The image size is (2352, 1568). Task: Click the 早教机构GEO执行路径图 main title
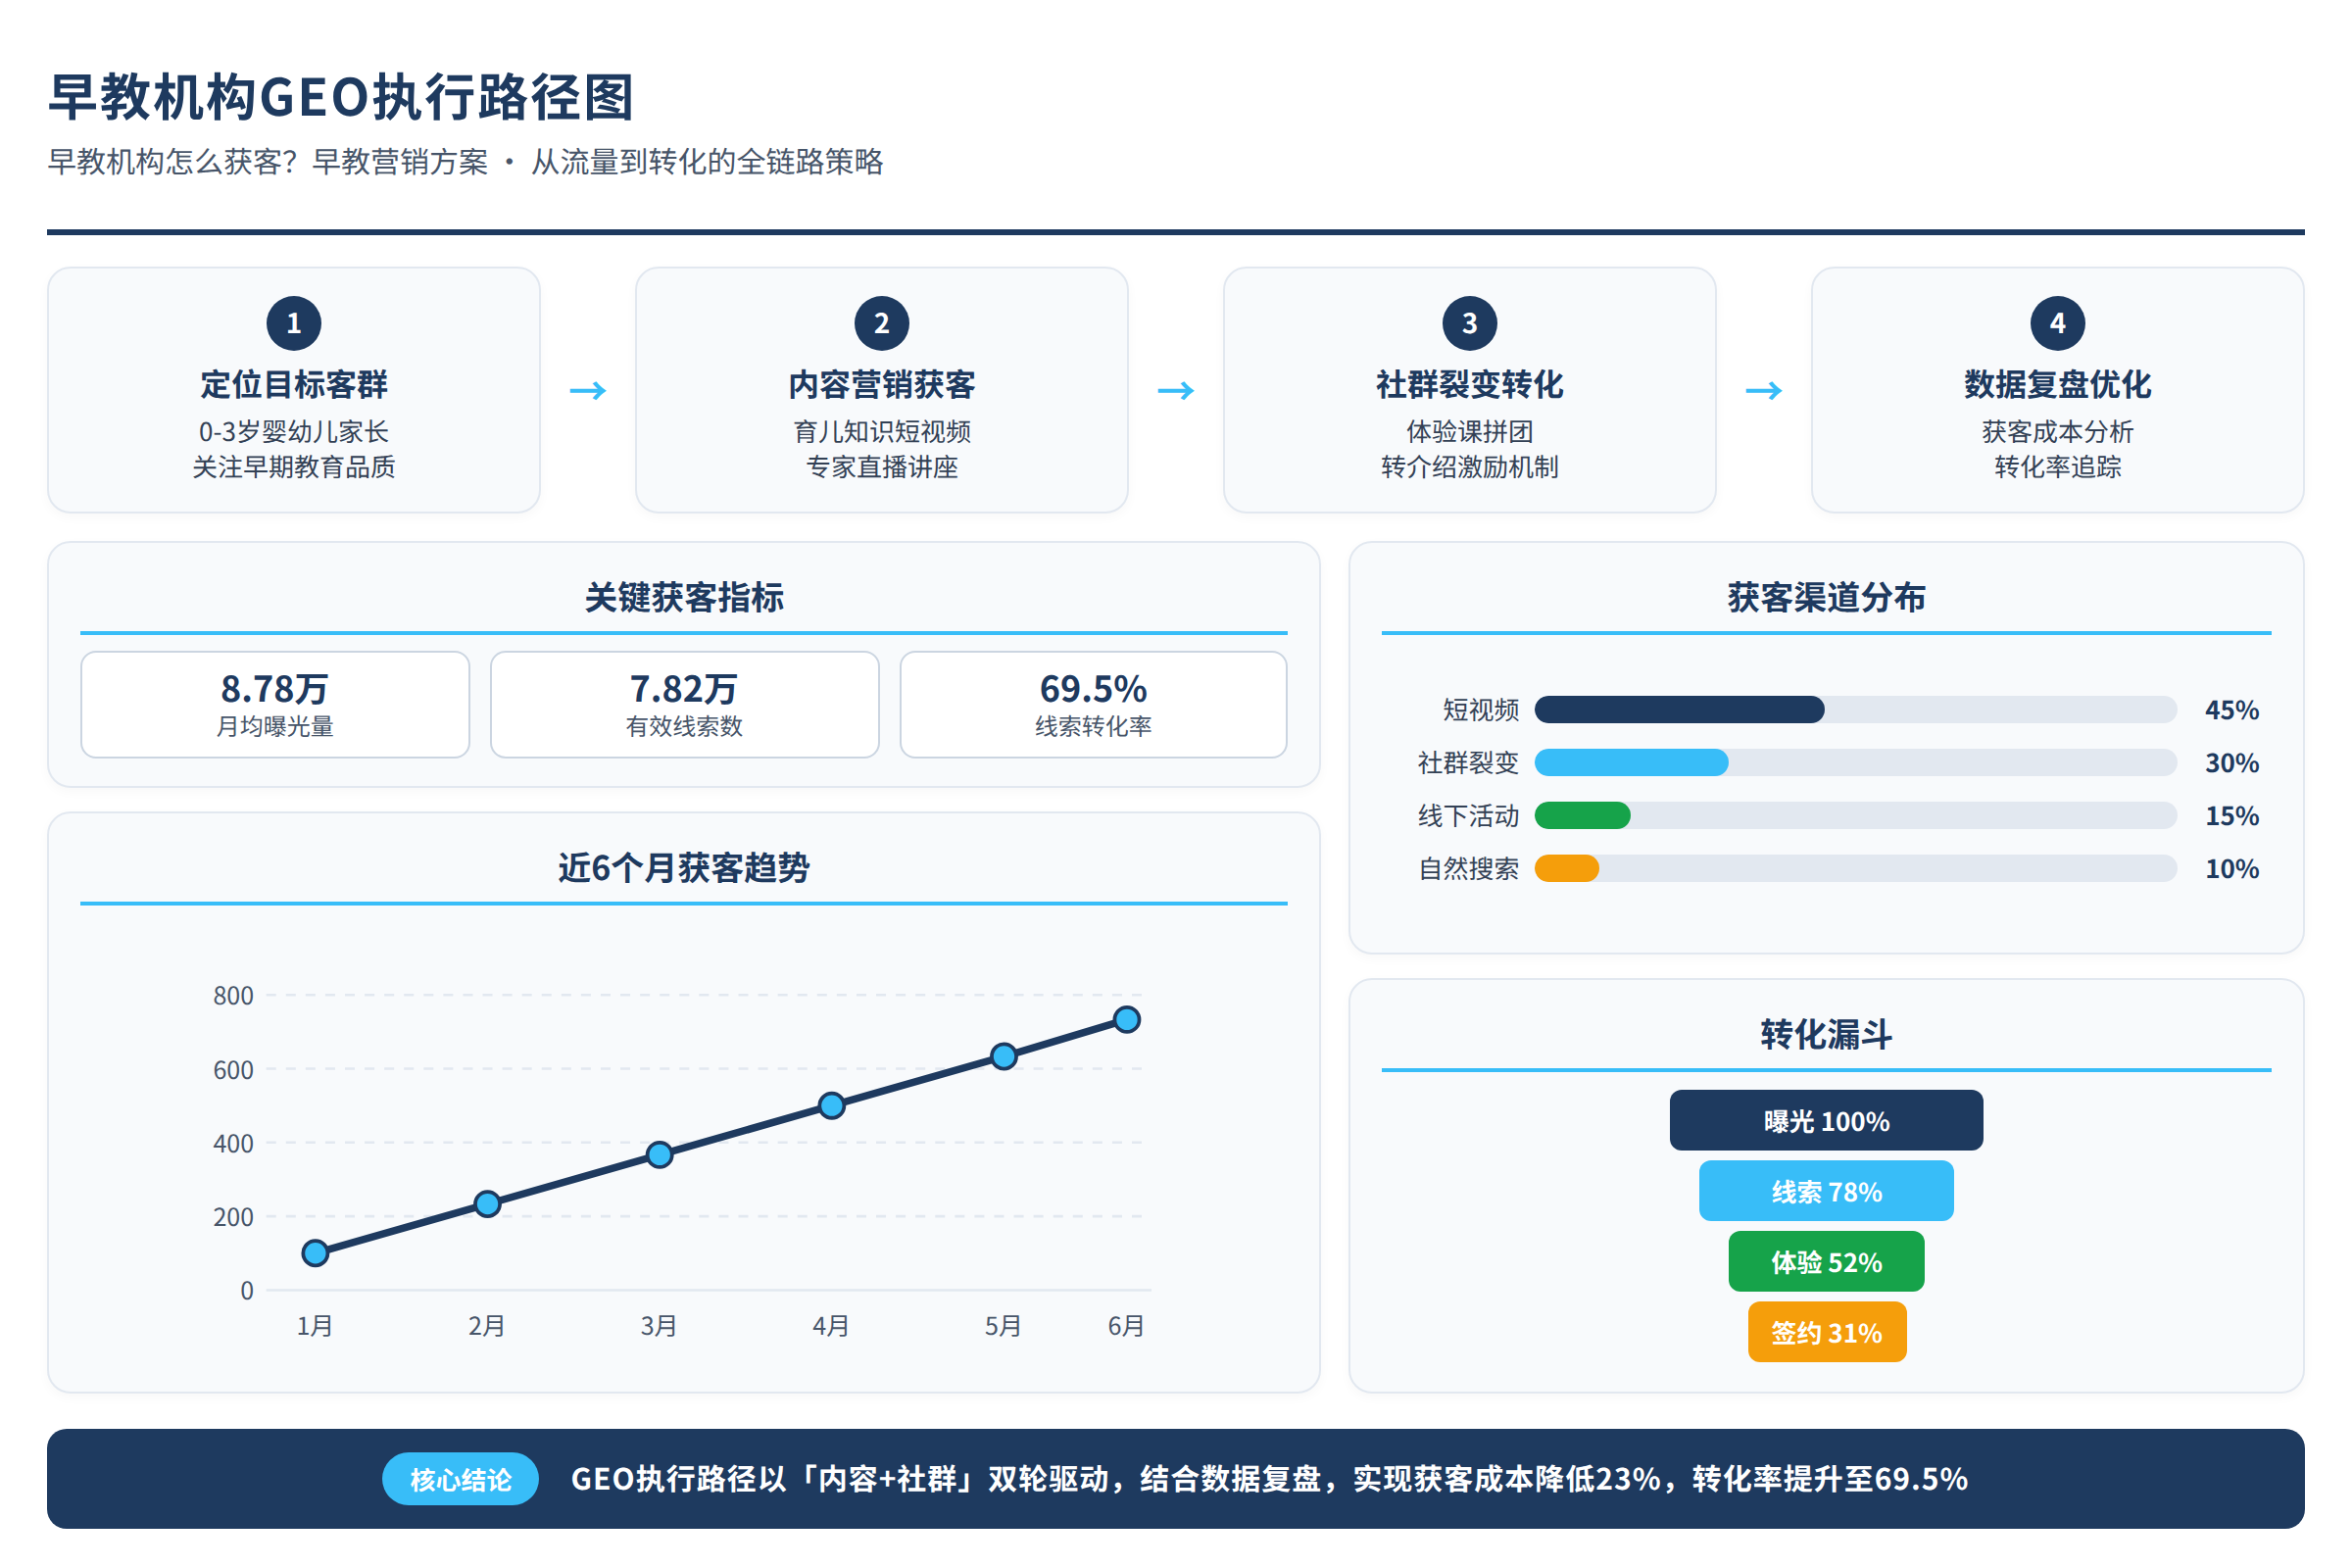coord(341,97)
